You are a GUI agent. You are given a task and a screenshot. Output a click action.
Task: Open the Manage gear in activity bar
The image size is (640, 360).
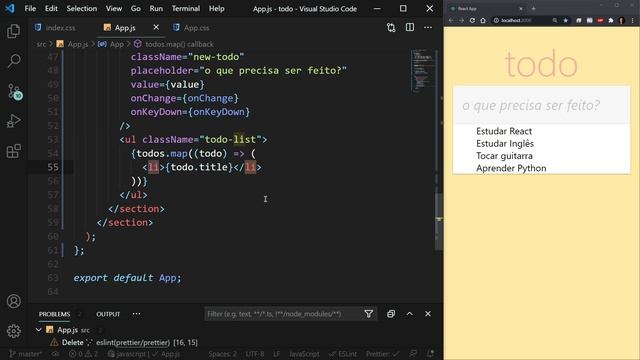pyautogui.click(x=13, y=331)
